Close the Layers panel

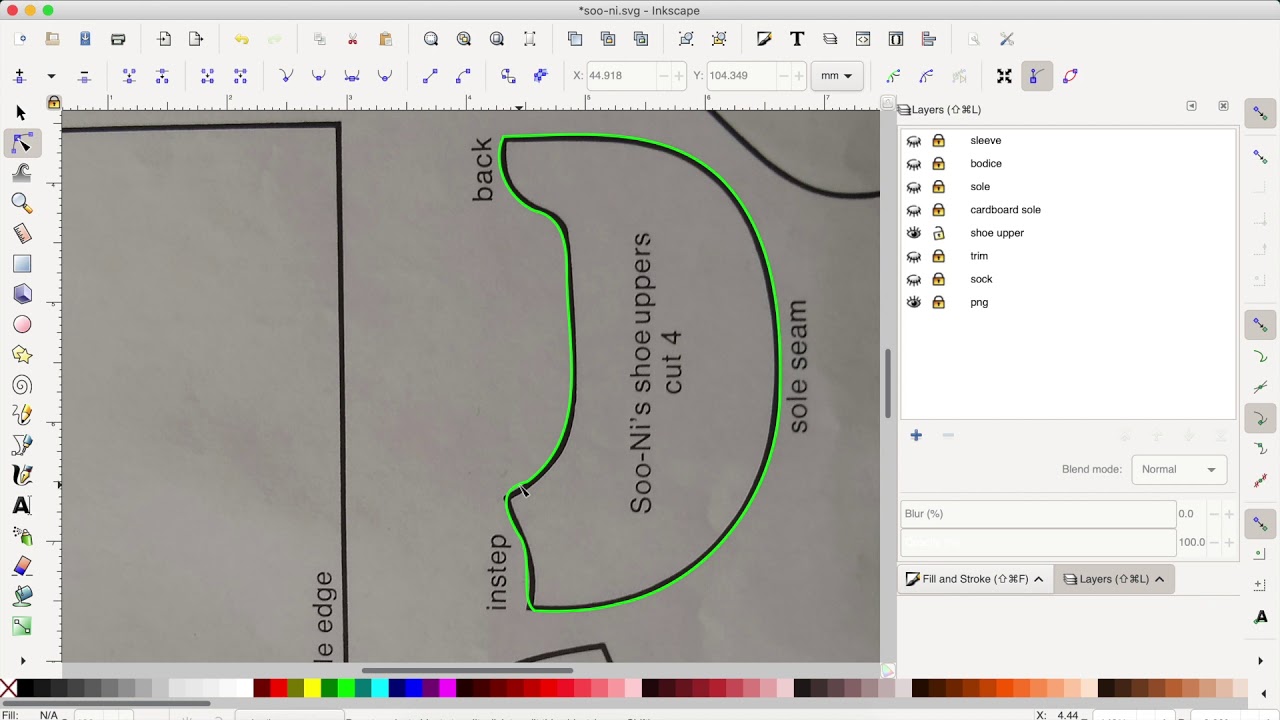pyautogui.click(x=1223, y=106)
